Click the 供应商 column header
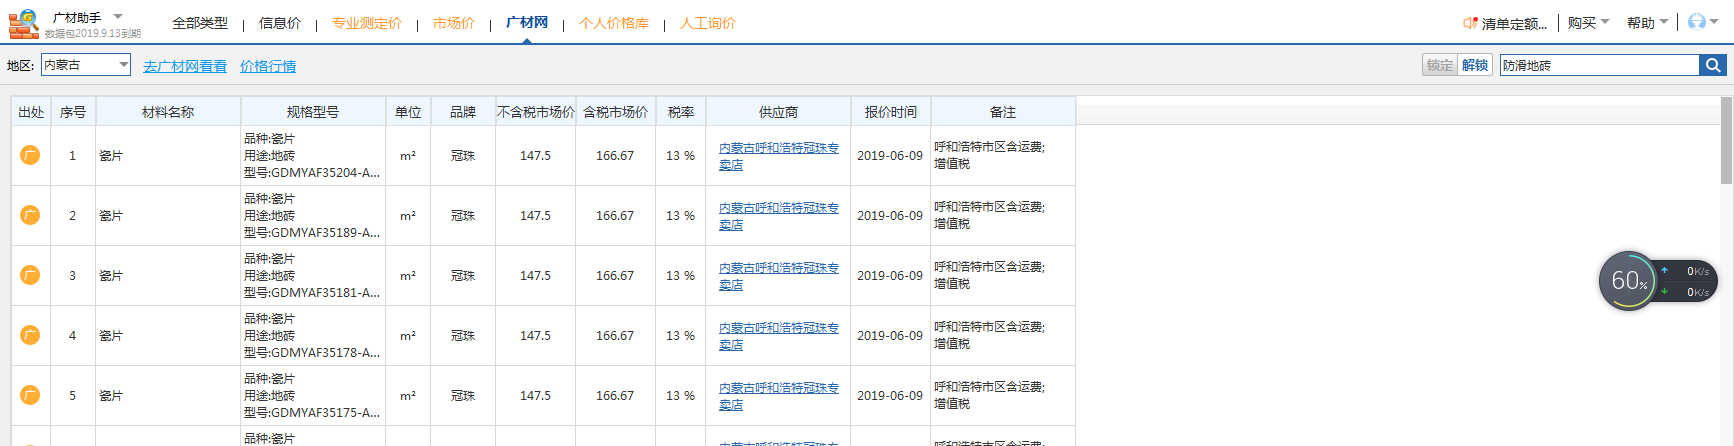Screen dimensions: 1734x446 tap(778, 111)
